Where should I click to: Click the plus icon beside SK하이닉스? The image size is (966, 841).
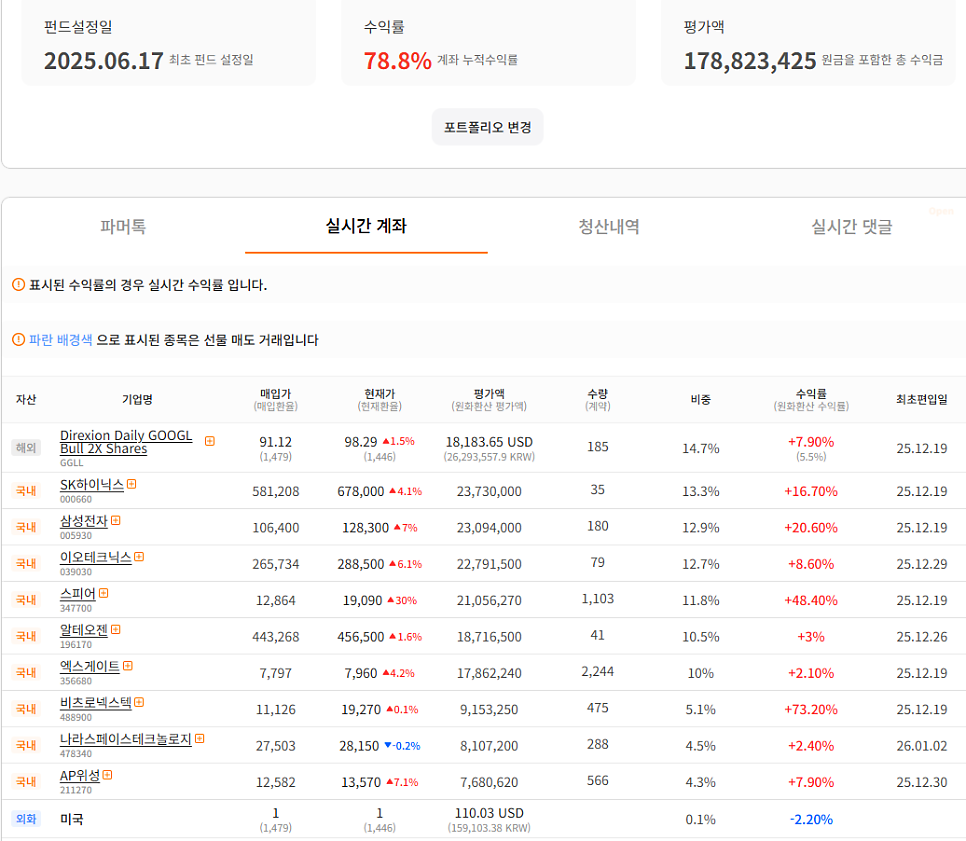point(132,484)
